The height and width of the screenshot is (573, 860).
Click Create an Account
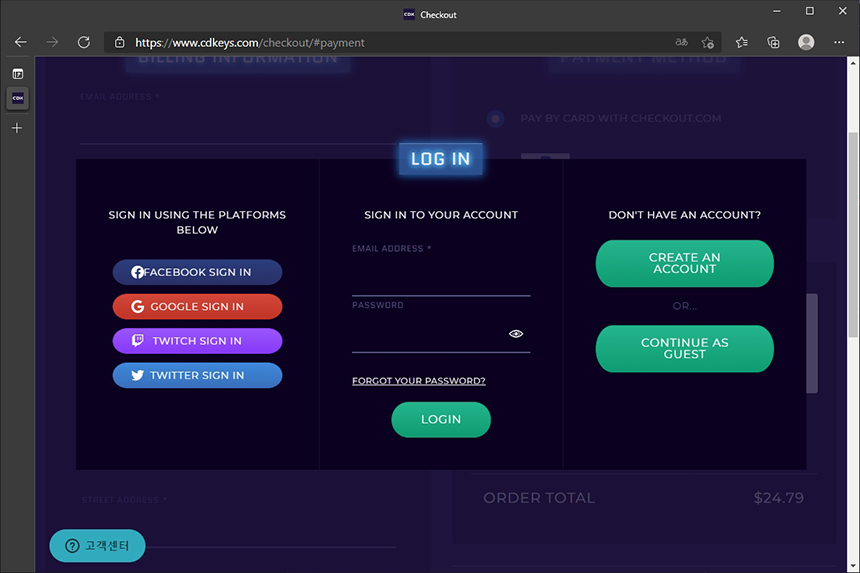coord(684,263)
